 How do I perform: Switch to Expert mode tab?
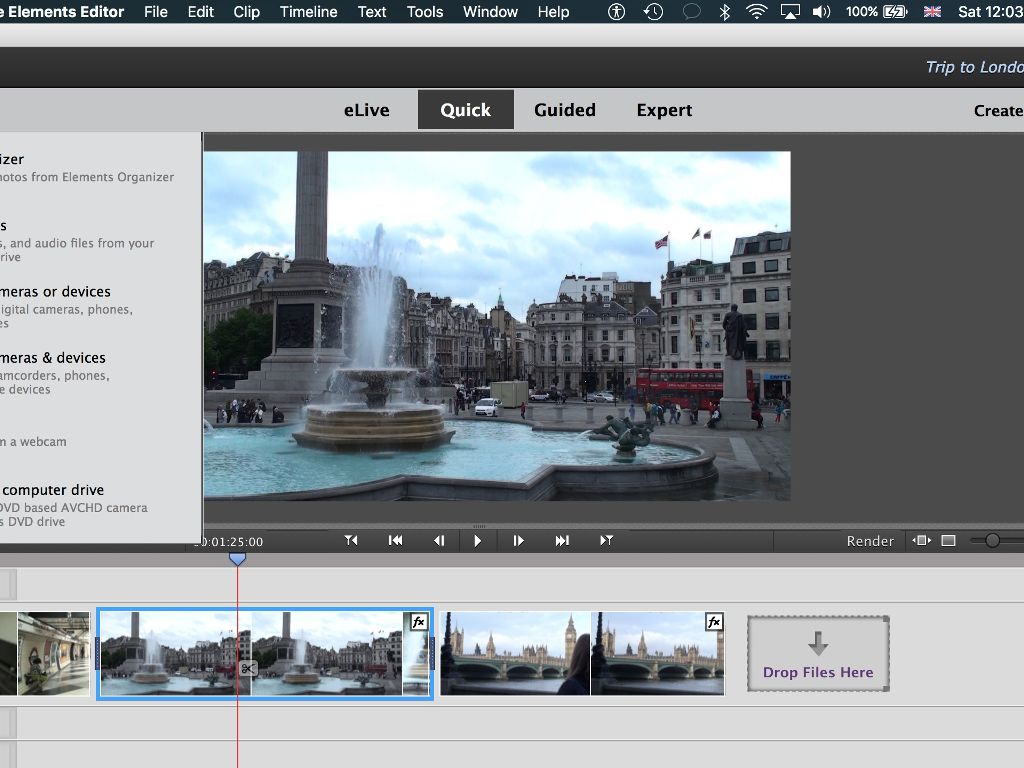pyautogui.click(x=664, y=110)
